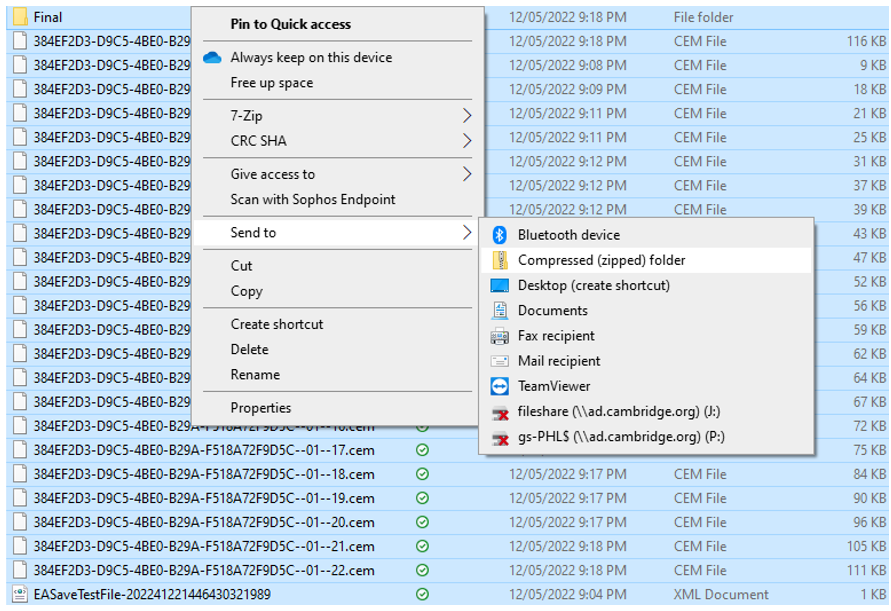
Task: Click the Fax recipient icon
Action: [500, 336]
